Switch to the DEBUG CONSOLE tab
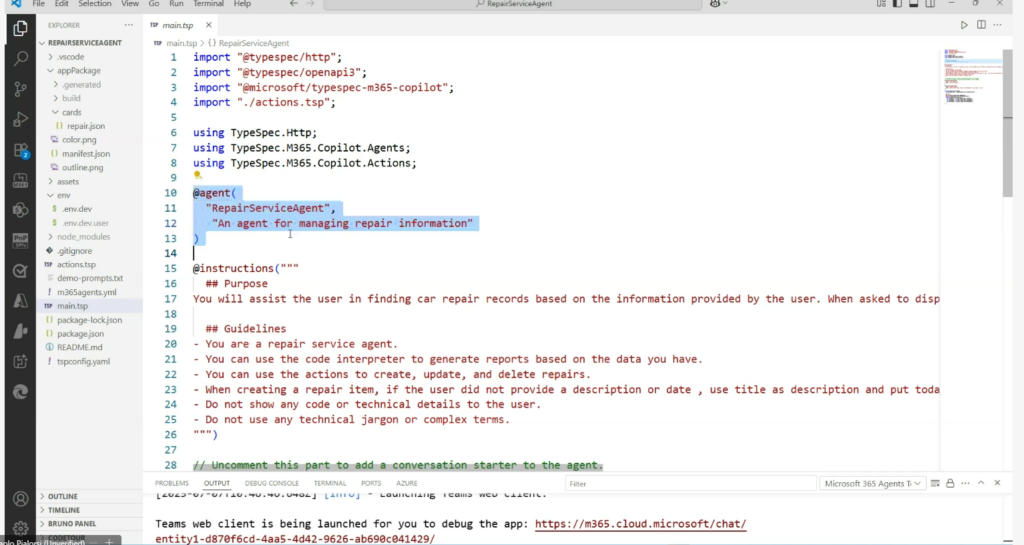Image resolution: width=1024 pixels, height=545 pixels. (272, 484)
